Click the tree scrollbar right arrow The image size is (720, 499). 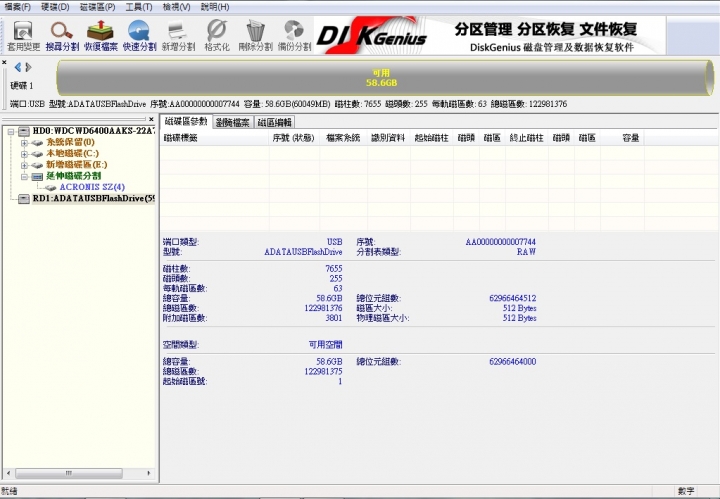pyautogui.click(x=149, y=473)
